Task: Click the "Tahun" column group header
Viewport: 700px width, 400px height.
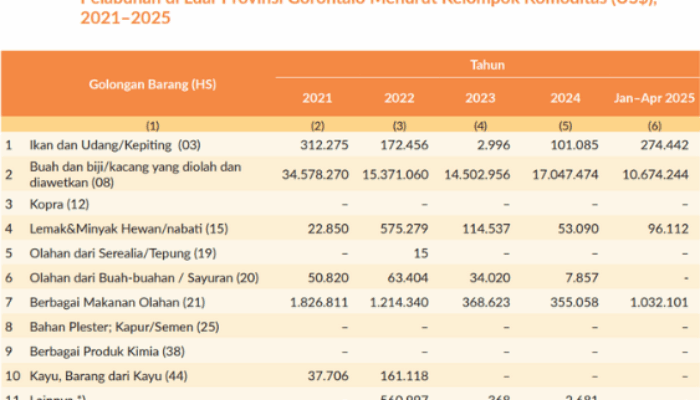Action: [x=487, y=65]
